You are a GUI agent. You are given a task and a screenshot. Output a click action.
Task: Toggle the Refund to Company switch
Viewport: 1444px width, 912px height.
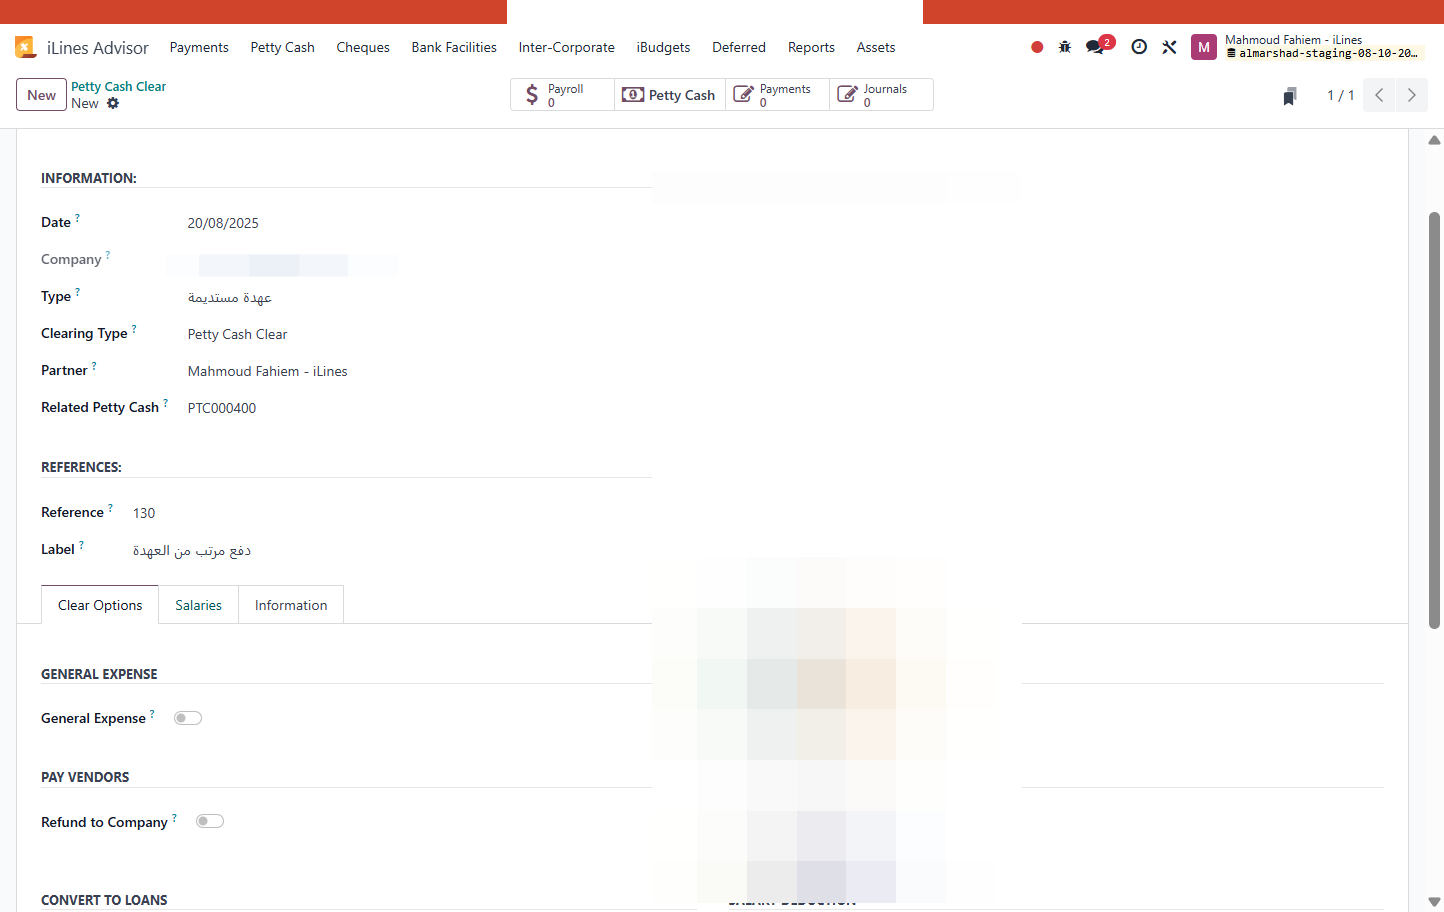point(210,821)
